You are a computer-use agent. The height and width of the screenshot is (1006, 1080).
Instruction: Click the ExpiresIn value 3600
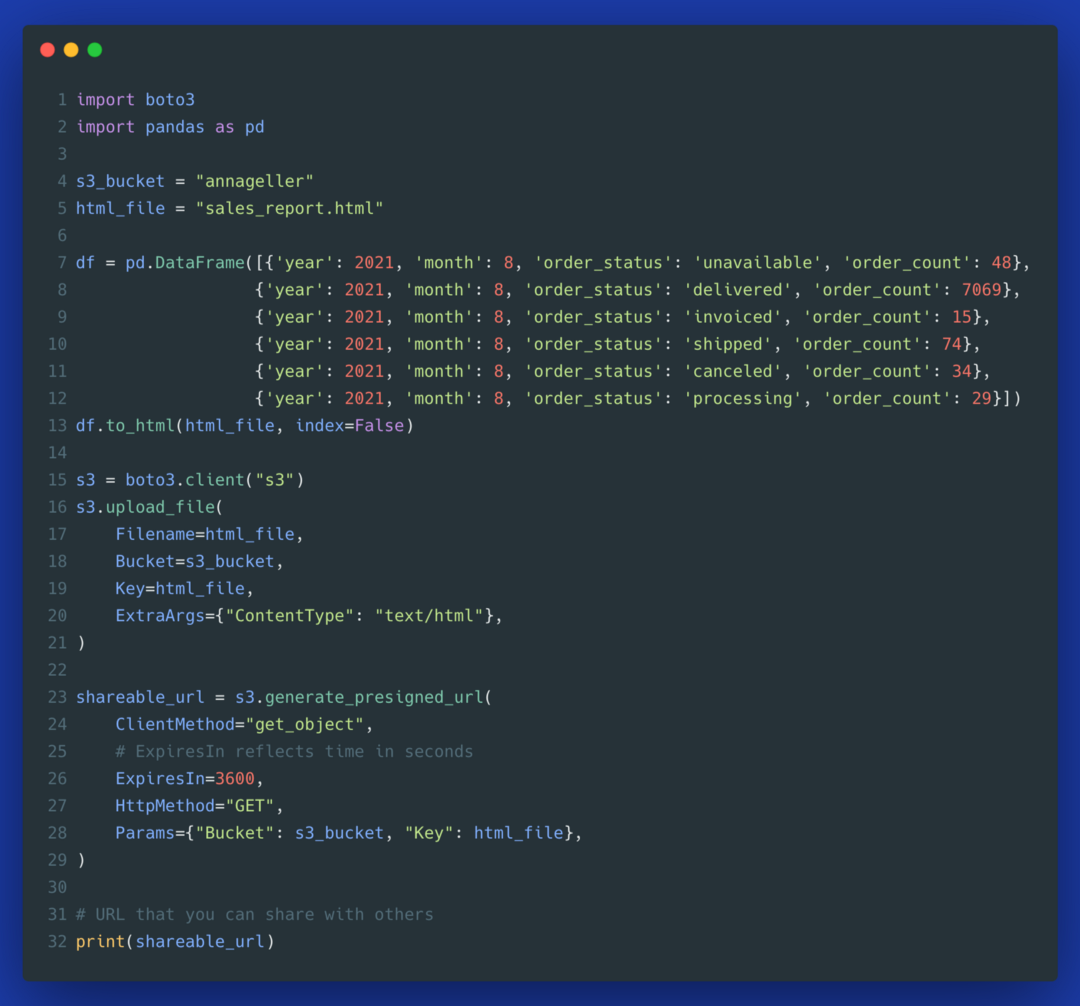pos(234,779)
